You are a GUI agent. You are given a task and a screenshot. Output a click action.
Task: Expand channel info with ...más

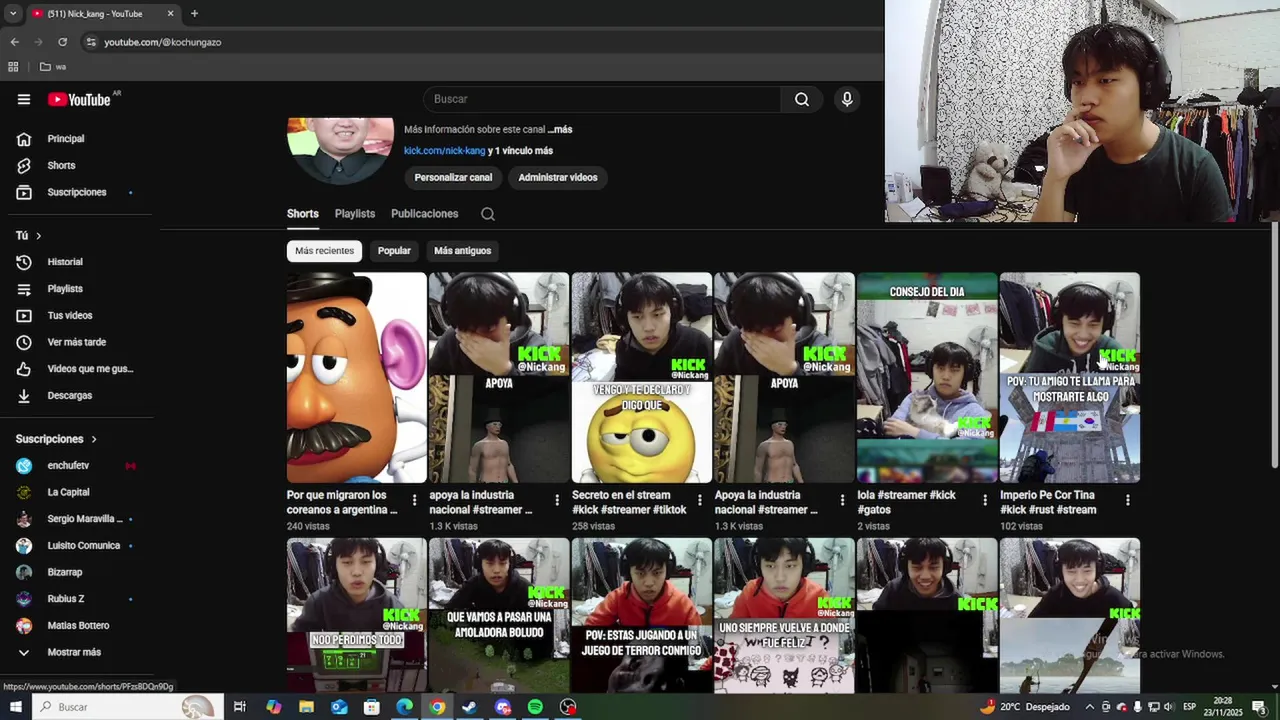coord(560,130)
